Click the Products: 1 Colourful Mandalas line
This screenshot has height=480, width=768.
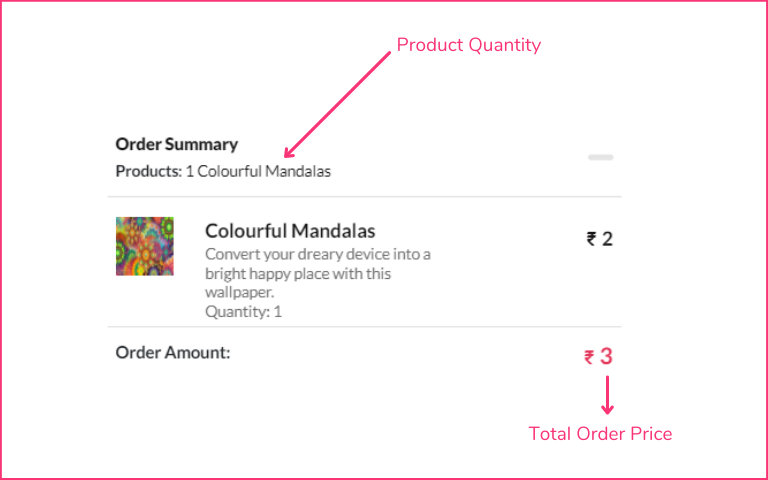coord(223,171)
